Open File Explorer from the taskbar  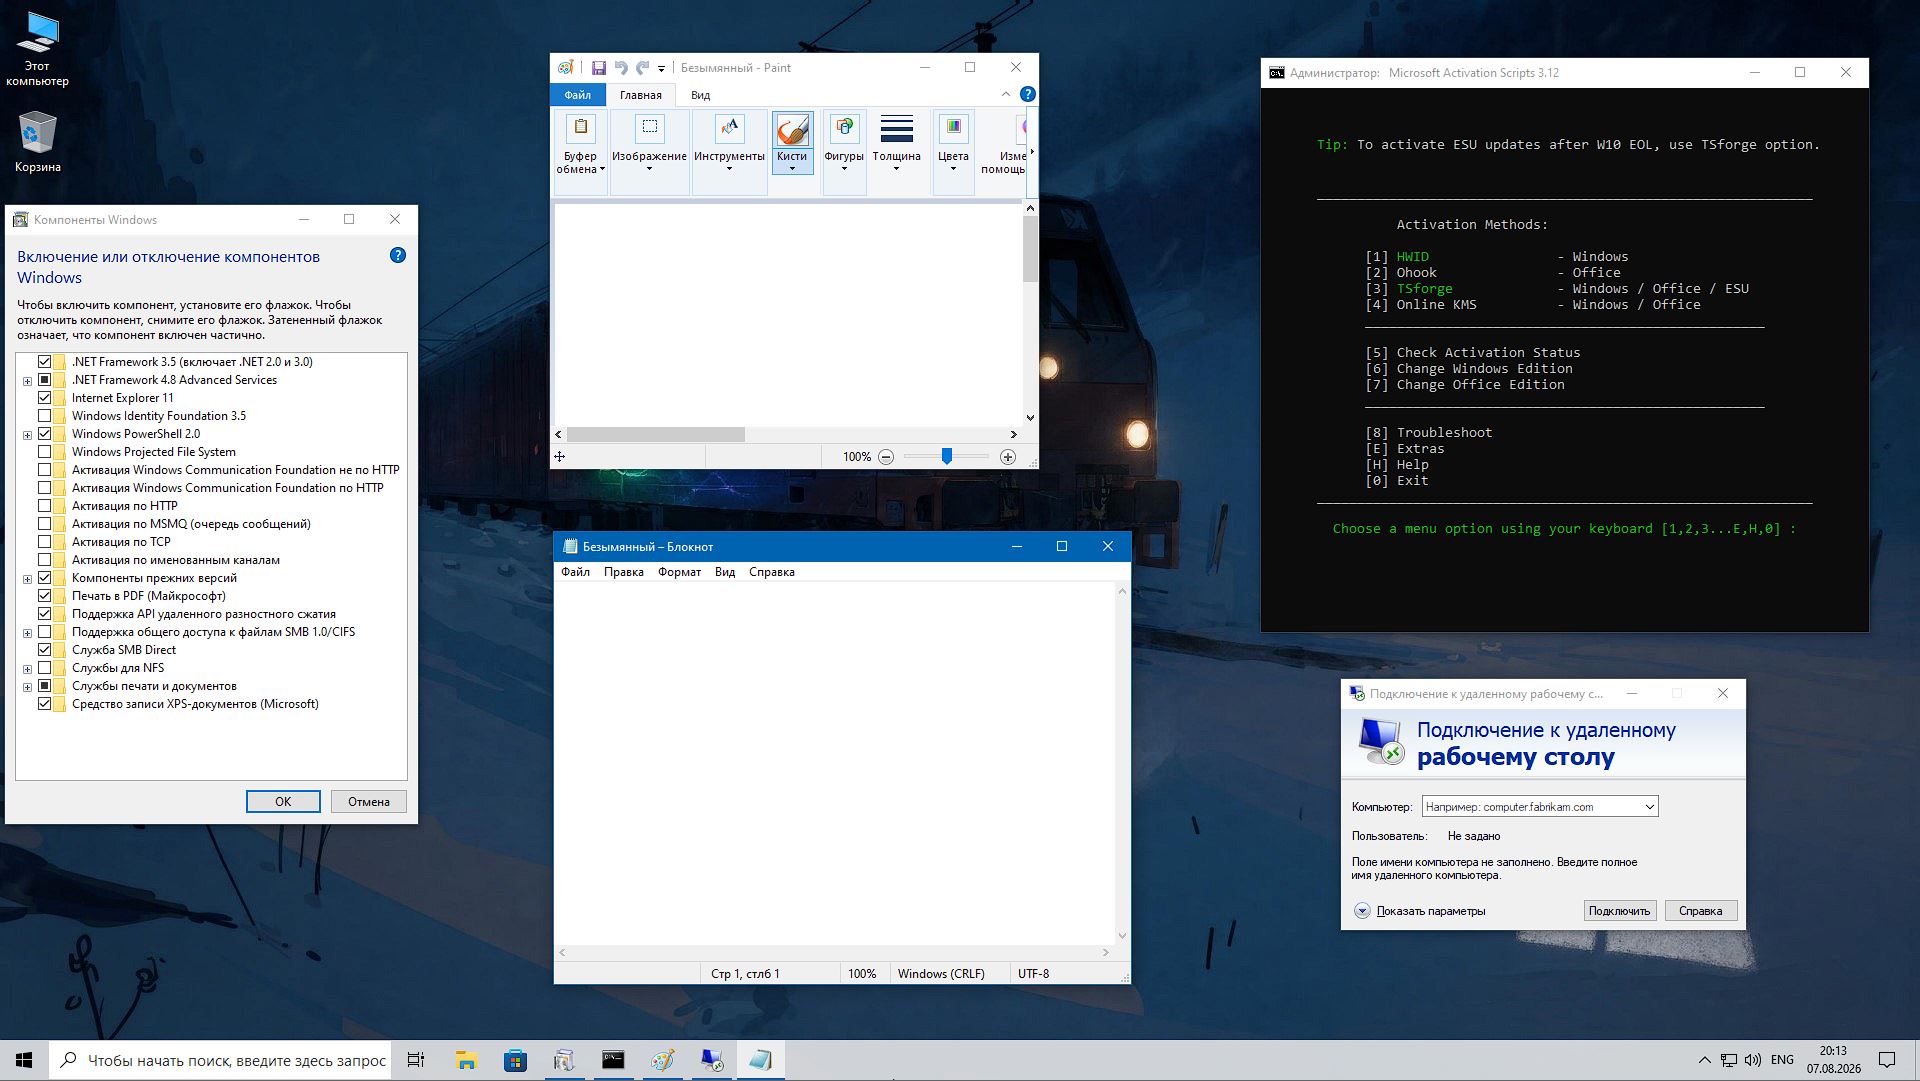(466, 1060)
